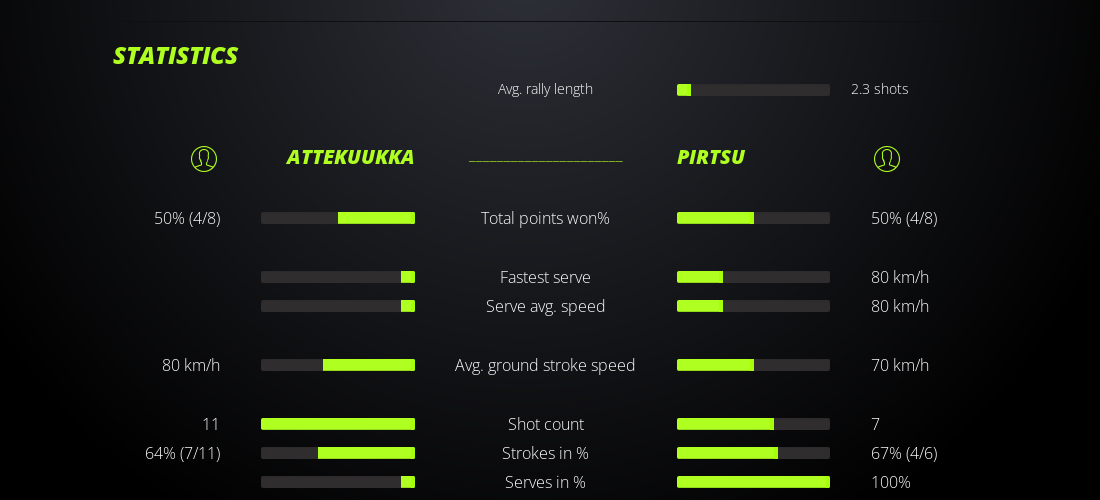
Task: Click the STATISTICS heading
Action: point(175,56)
